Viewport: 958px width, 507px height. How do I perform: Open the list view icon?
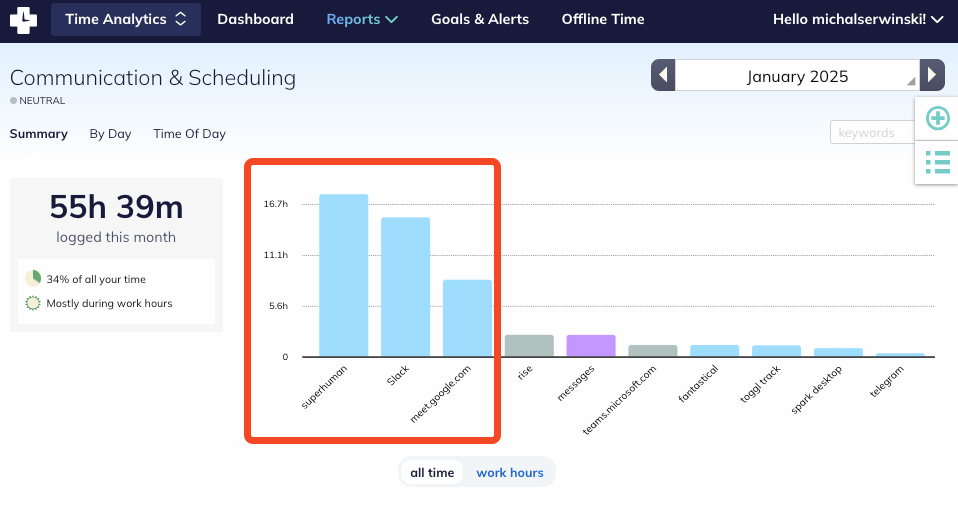(x=937, y=161)
